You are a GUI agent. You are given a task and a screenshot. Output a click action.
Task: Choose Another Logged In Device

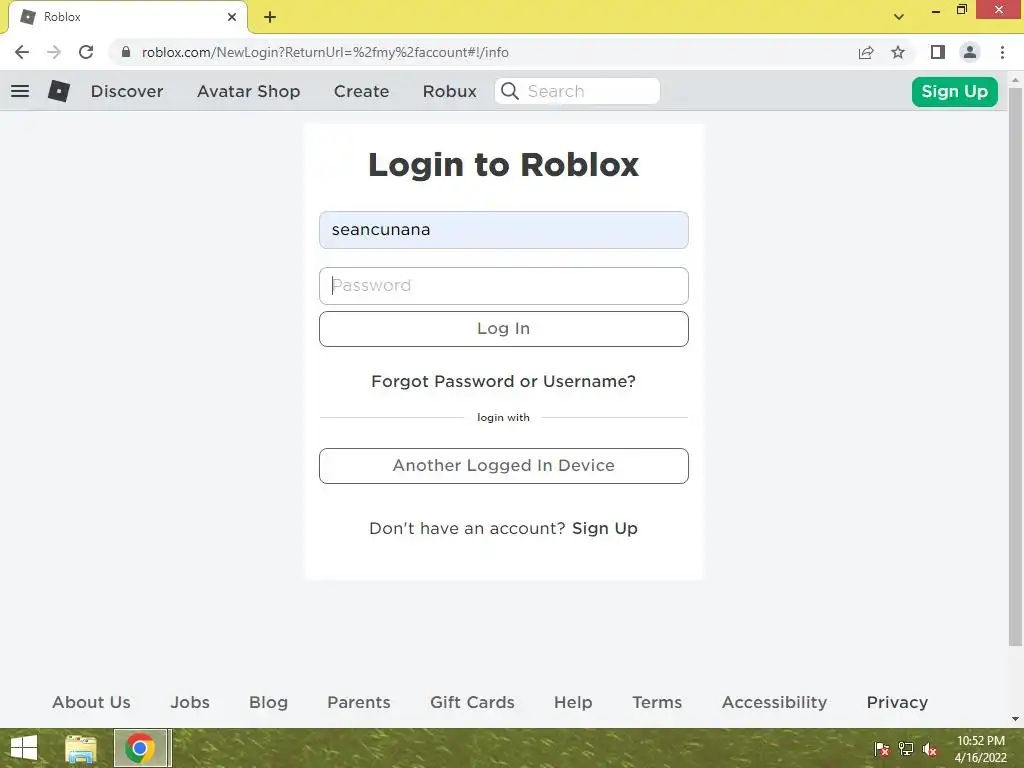[x=504, y=466]
